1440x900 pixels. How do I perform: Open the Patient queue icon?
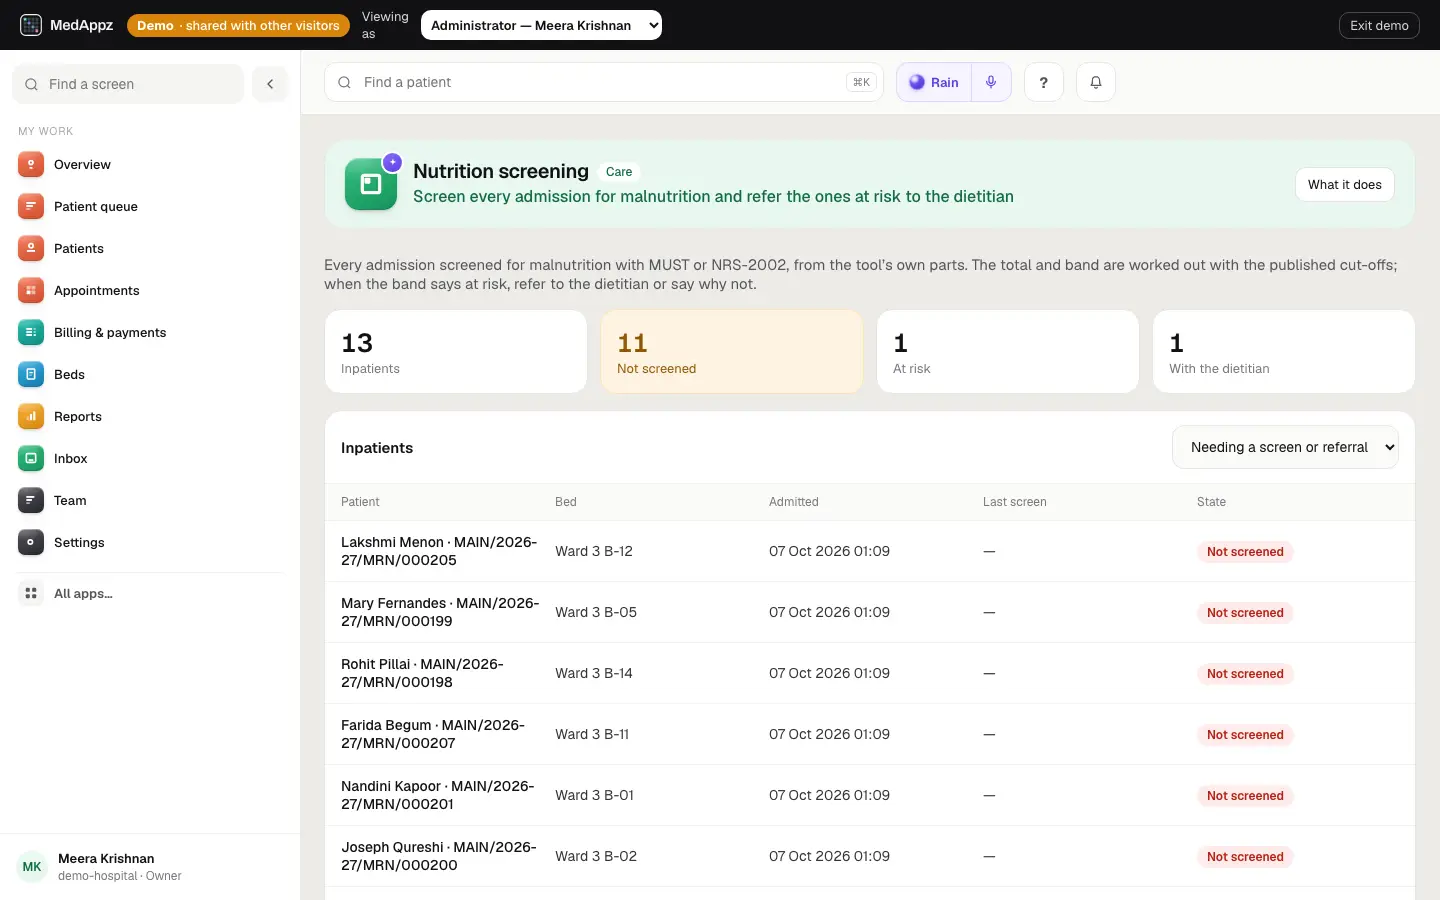31,207
